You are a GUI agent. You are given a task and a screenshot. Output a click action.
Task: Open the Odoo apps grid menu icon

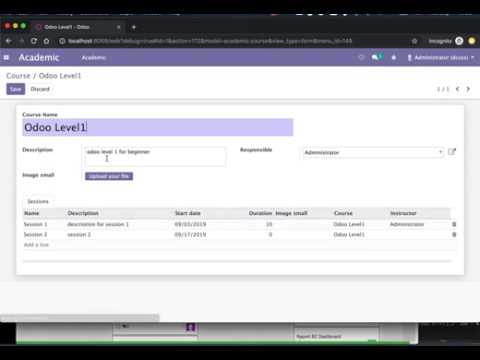[6, 58]
